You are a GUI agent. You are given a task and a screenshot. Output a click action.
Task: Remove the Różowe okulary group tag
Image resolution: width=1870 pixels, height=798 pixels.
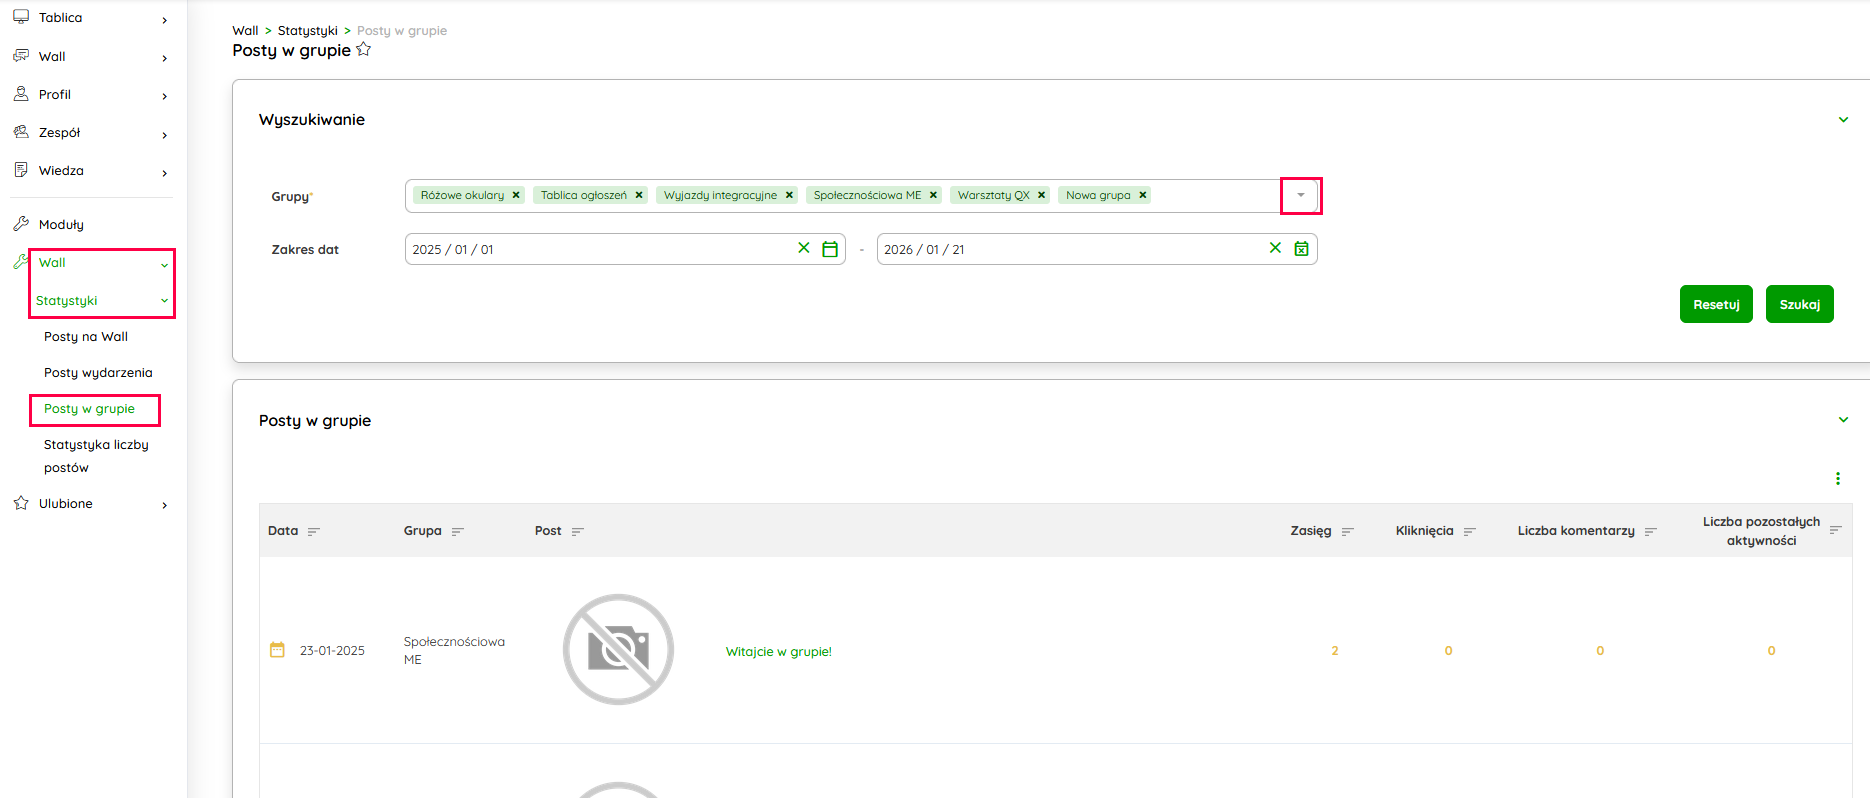[516, 195]
